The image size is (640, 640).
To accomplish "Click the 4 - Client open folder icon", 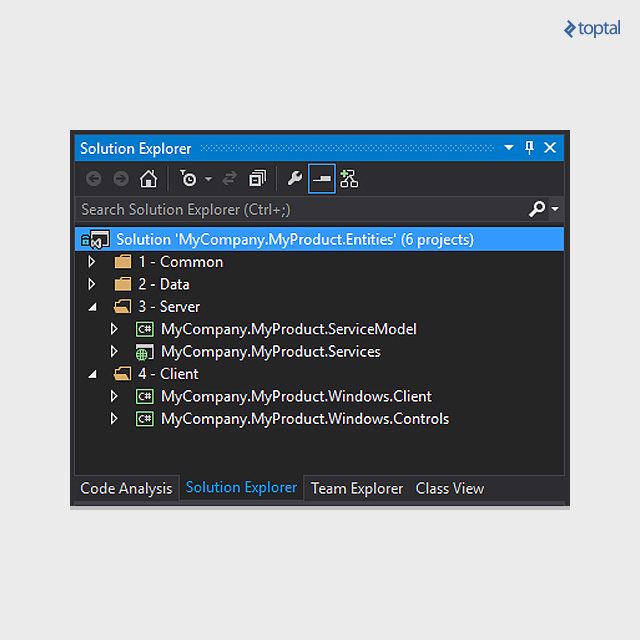I will point(122,374).
